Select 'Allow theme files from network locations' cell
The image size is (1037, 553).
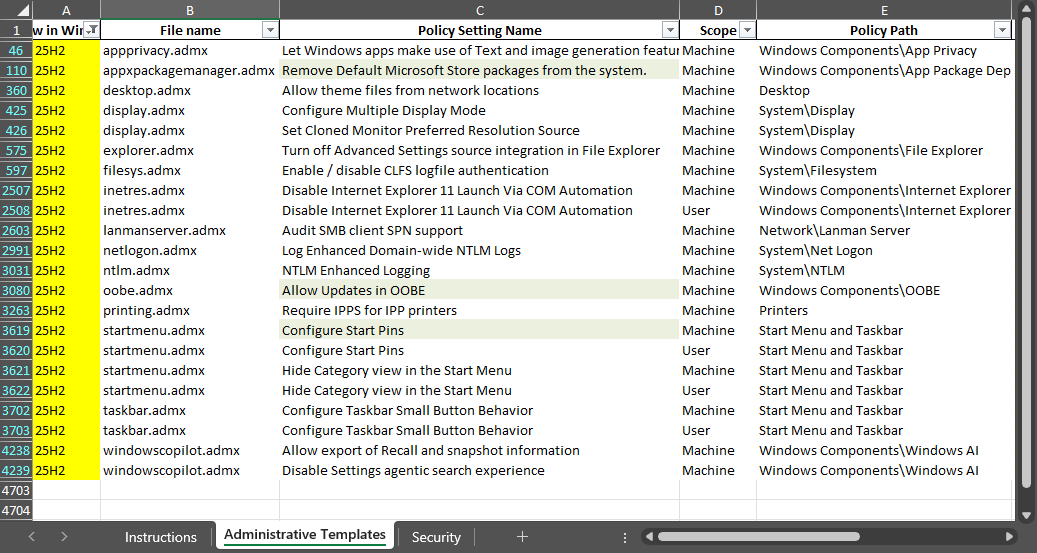(479, 91)
